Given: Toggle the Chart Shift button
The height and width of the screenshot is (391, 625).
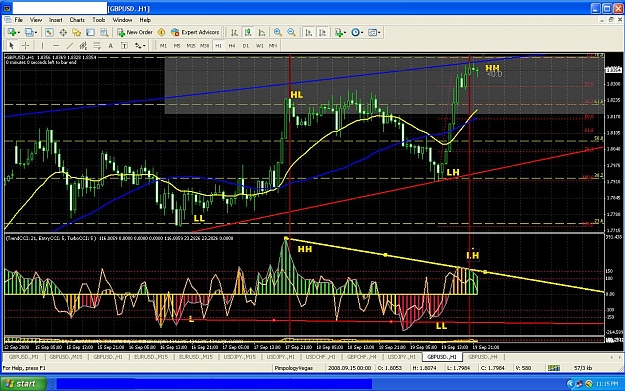Looking at the screenshot, I should [x=322, y=32].
